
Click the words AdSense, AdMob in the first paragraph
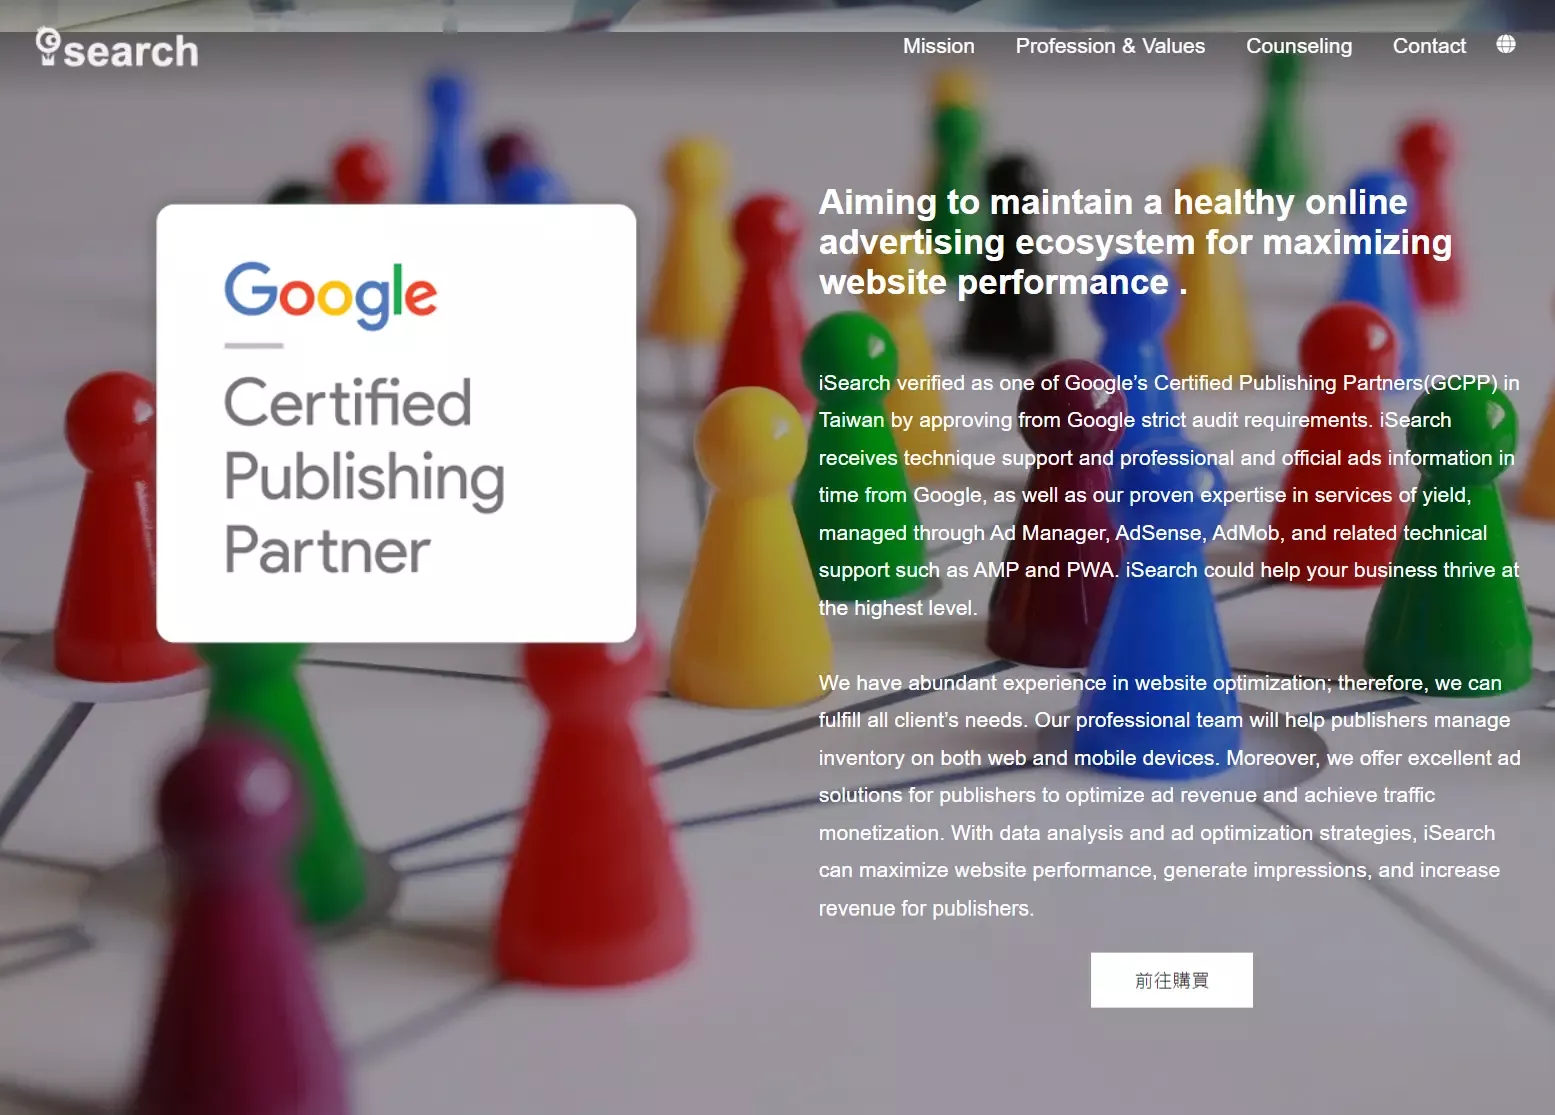pyautogui.click(x=1198, y=533)
